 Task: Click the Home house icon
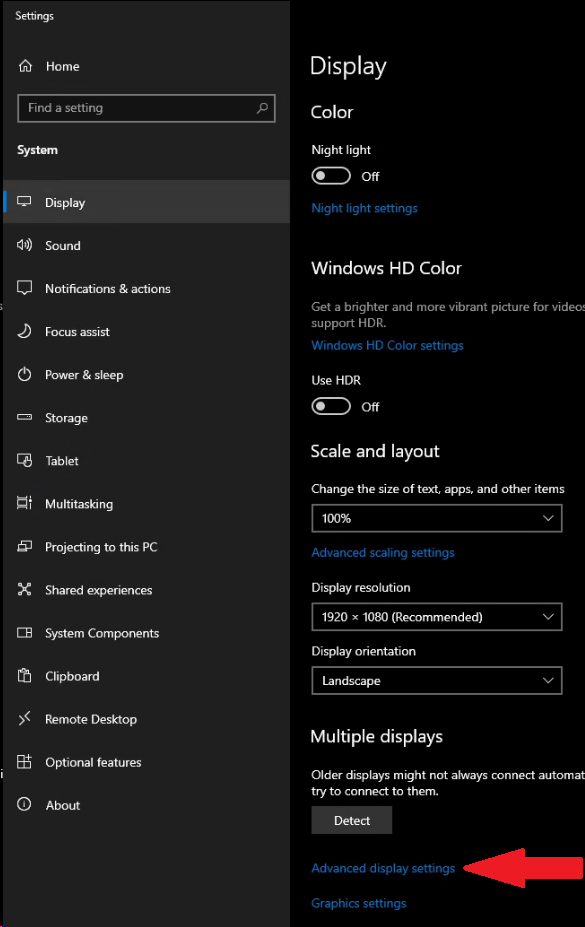pos(25,66)
